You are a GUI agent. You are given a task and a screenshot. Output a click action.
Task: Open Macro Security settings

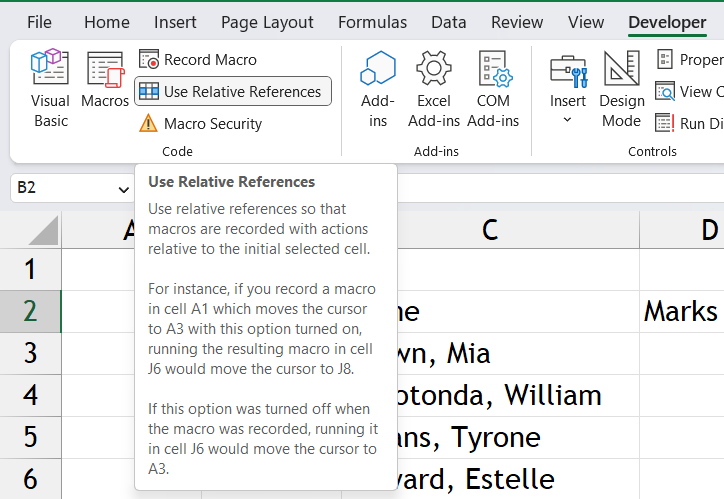pos(200,124)
